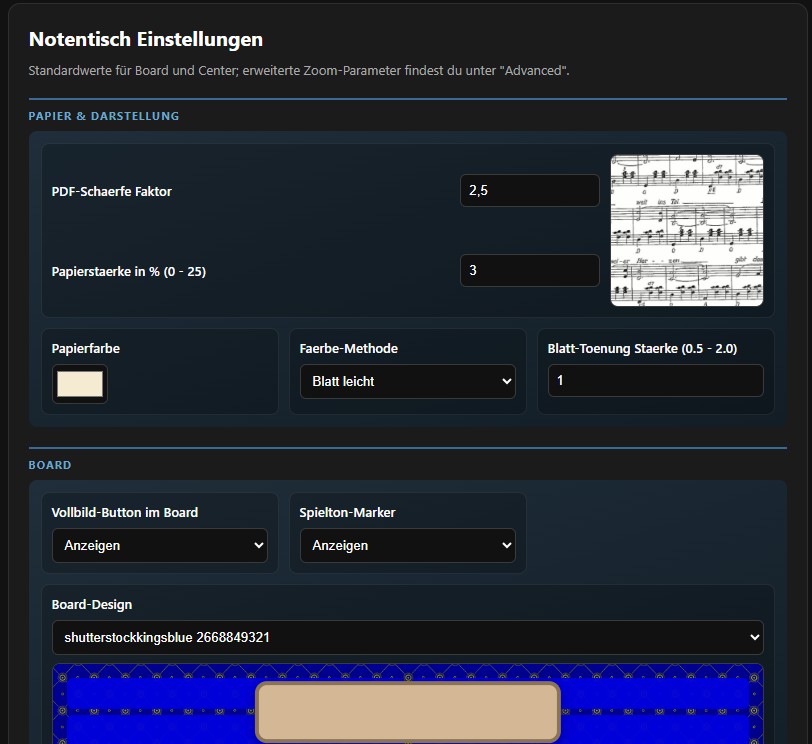The height and width of the screenshot is (744, 812).
Task: Click the 'Board-Design' label text
Action: 92,605
